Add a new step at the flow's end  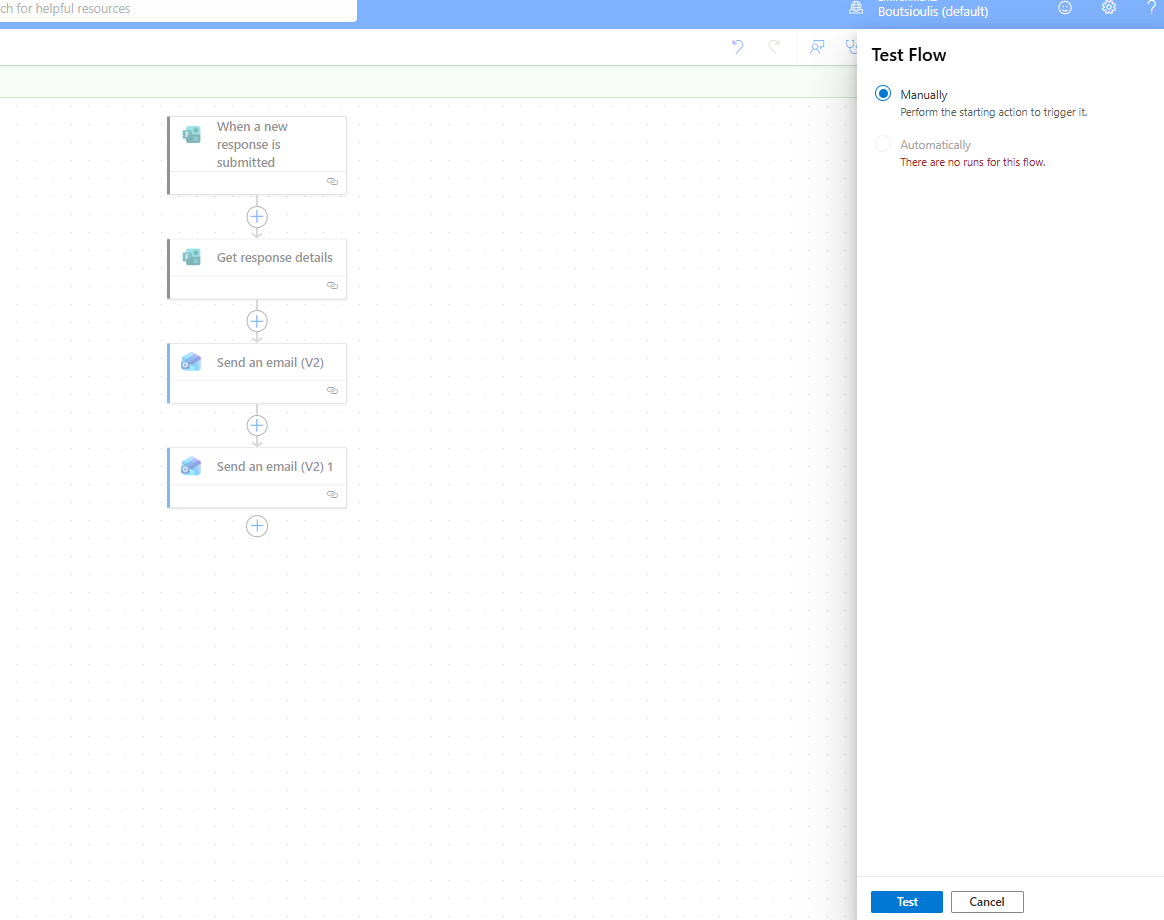257,526
